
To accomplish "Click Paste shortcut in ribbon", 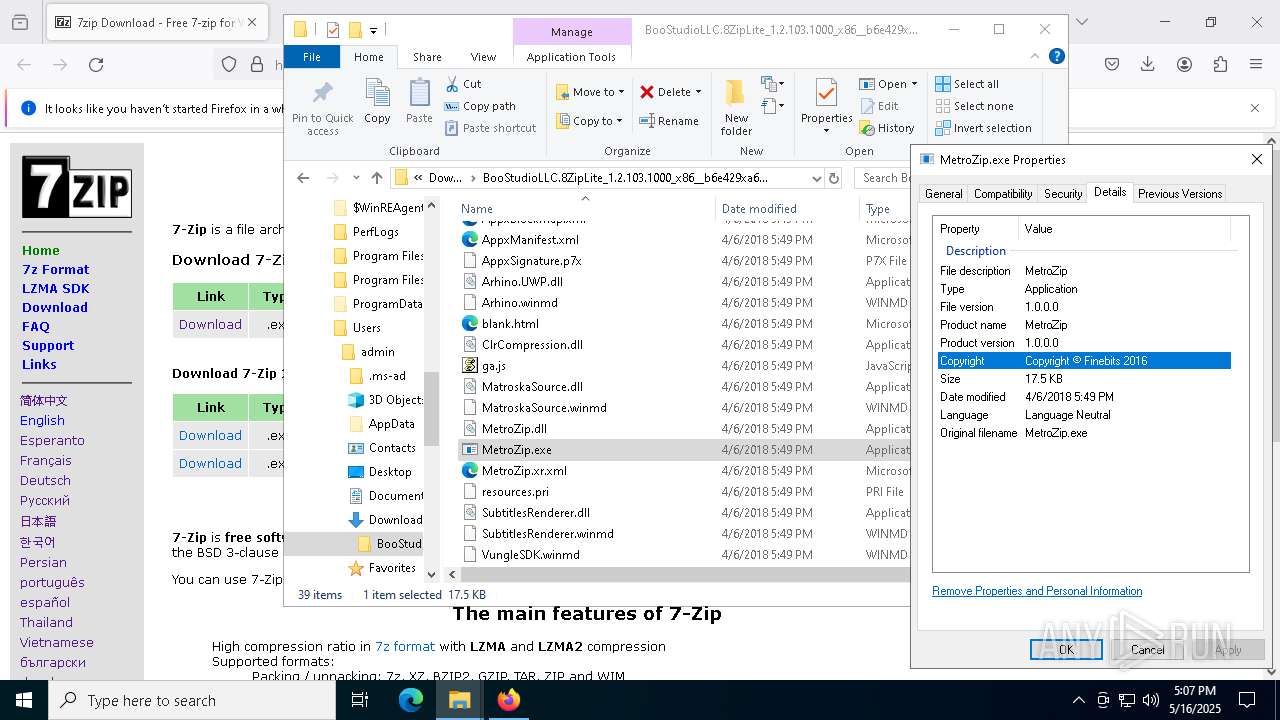I will (491, 128).
